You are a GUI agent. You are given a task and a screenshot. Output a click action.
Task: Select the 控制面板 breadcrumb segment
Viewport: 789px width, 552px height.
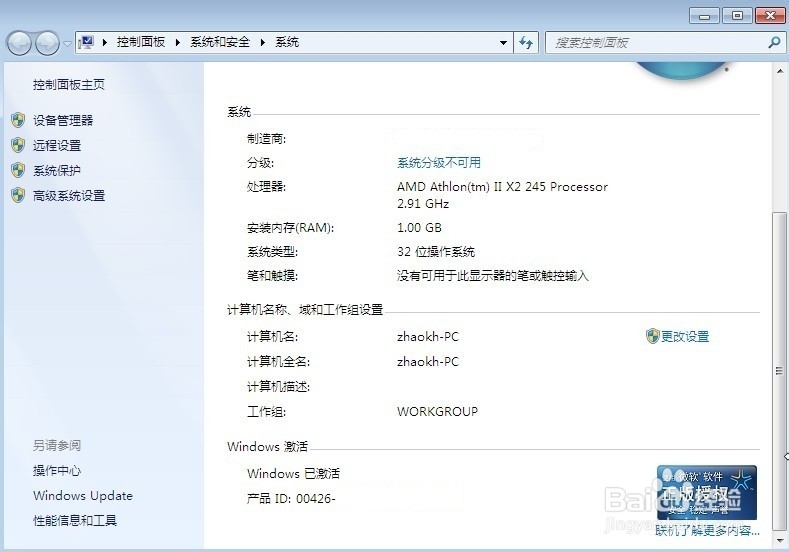click(141, 42)
